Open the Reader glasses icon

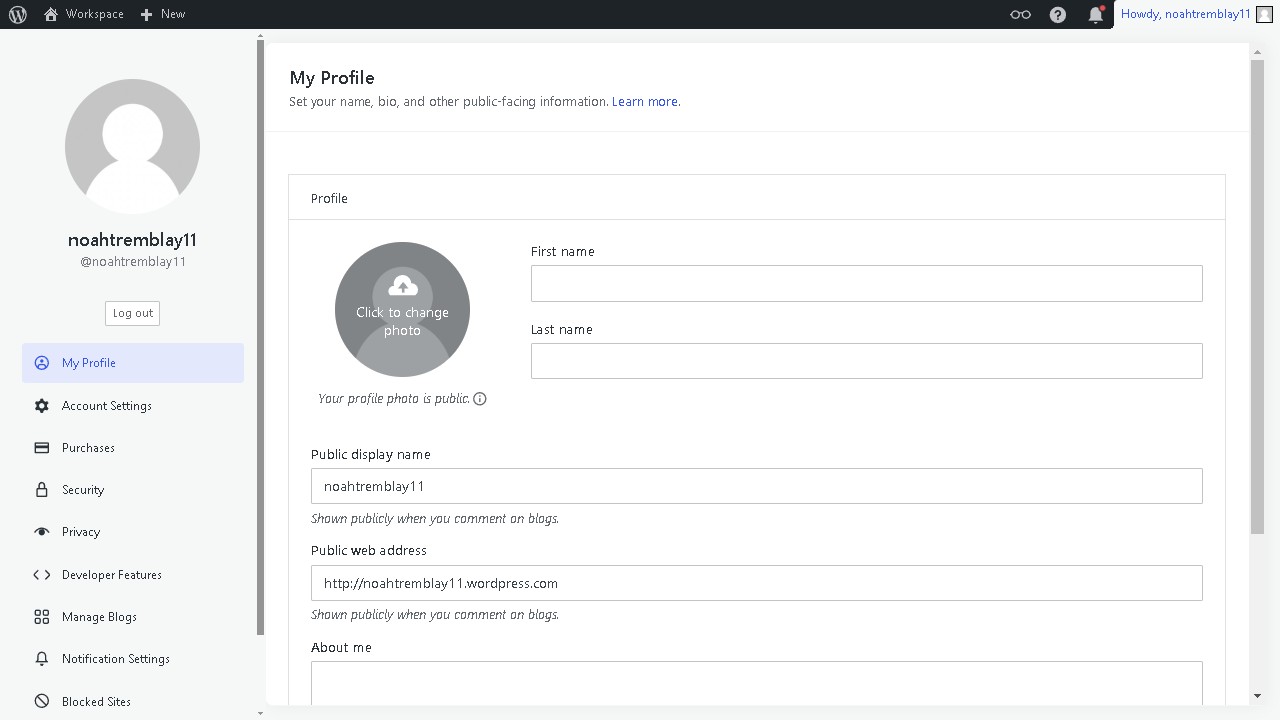1020,14
